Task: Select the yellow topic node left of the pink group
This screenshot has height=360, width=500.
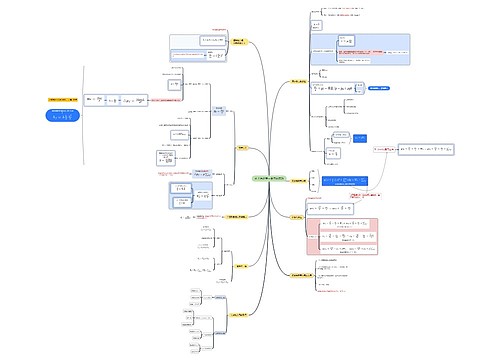Action: pos(297,217)
